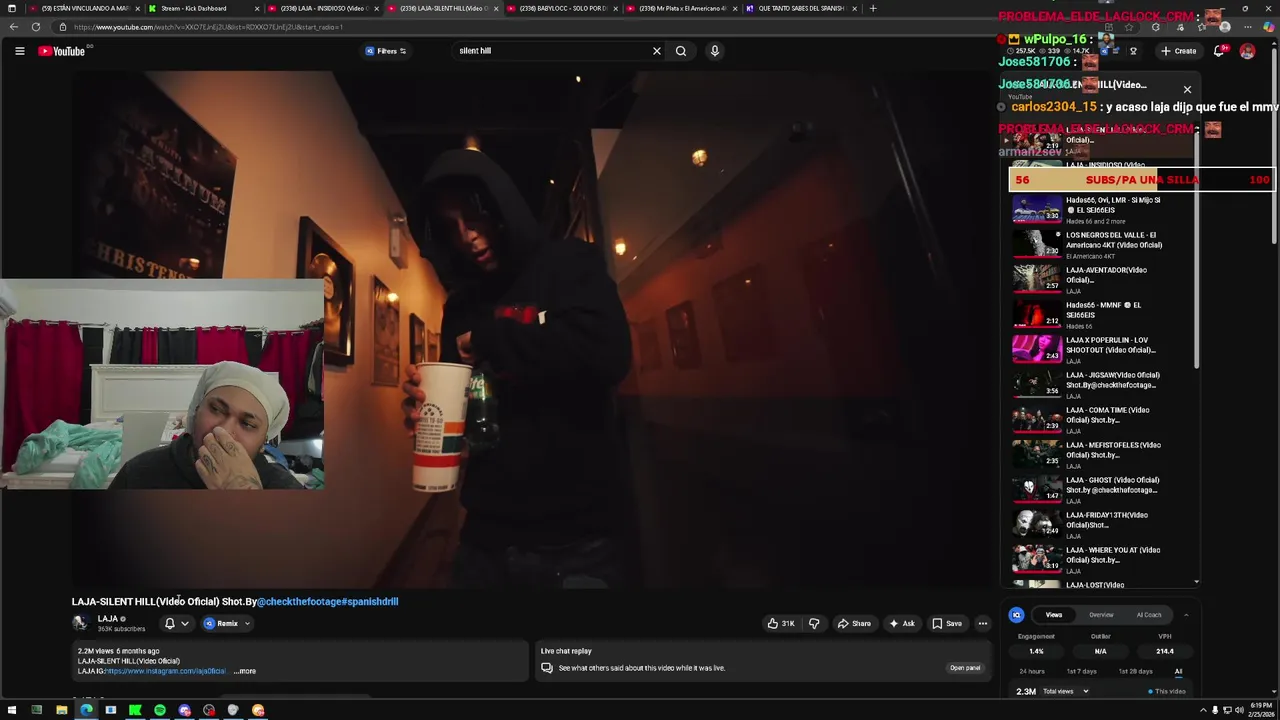Click the subscription notification bell
Image resolution: width=1280 pixels, height=720 pixels.
169,624
